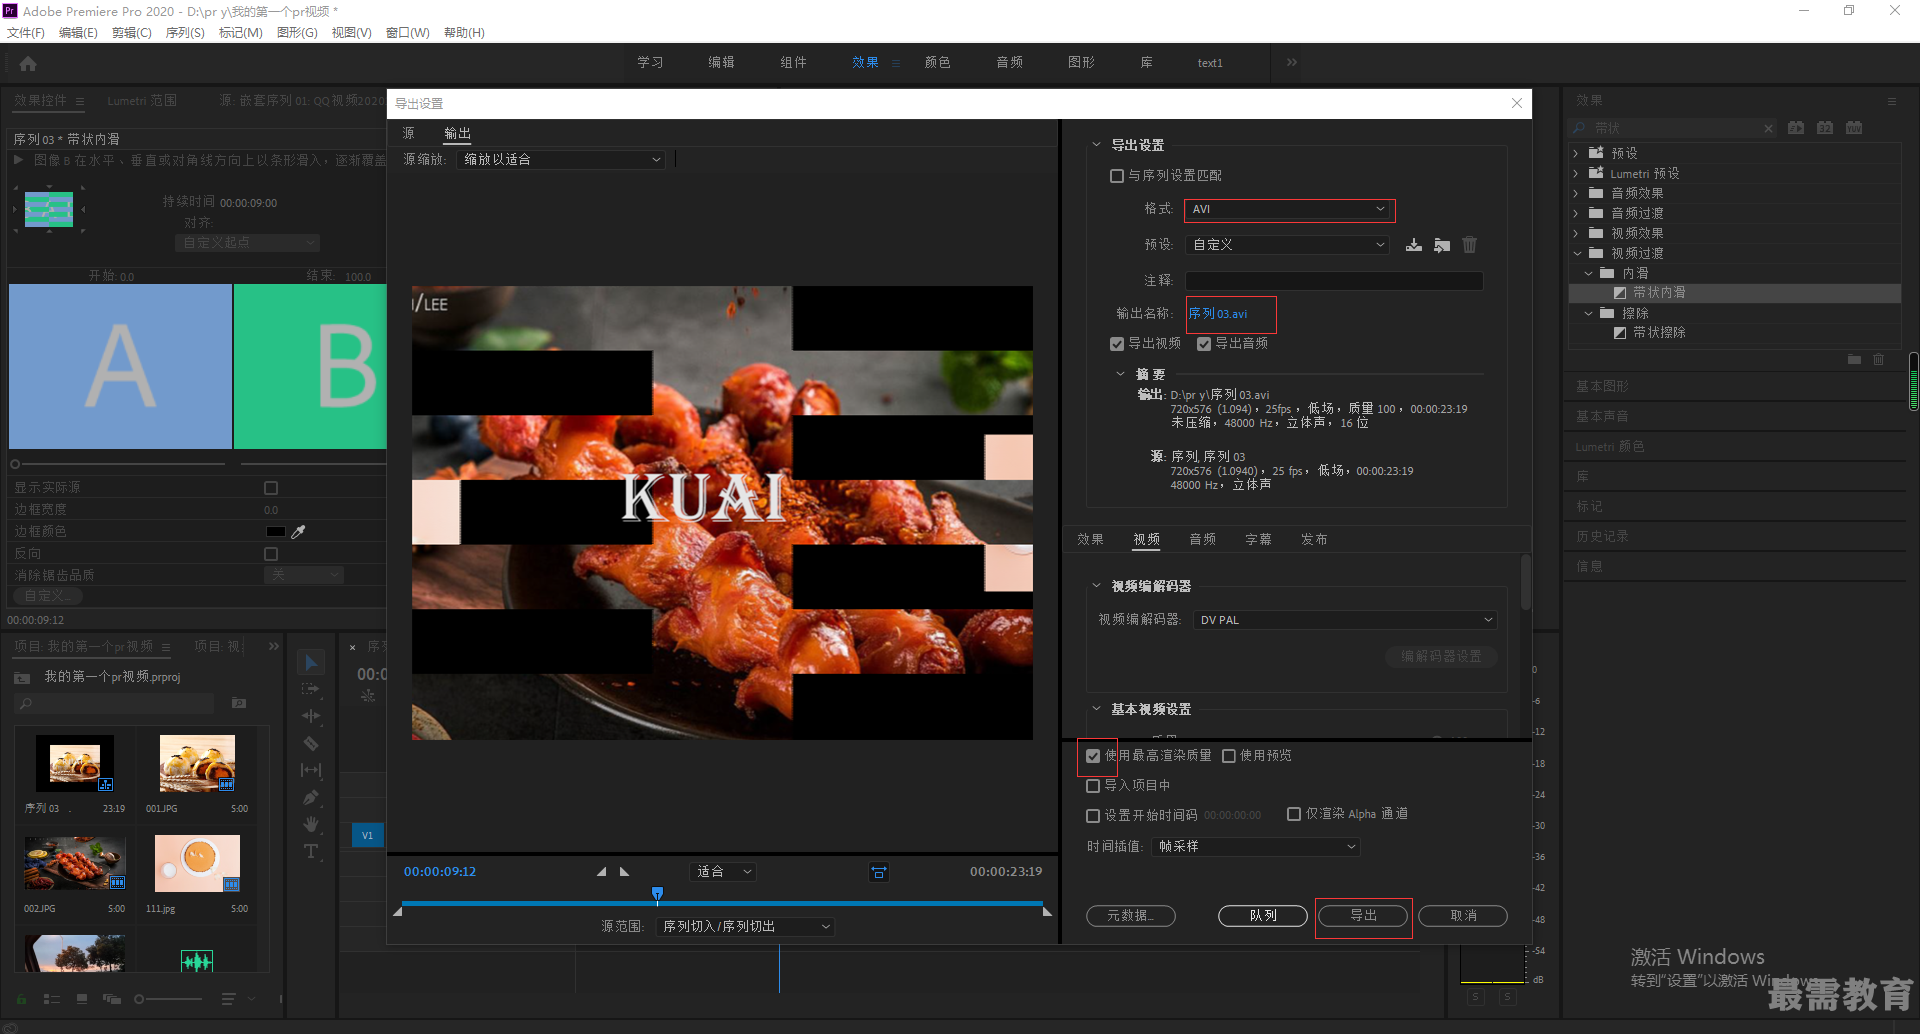Open the 文件(F) menu
The height and width of the screenshot is (1034, 1920).
tap(26, 33)
